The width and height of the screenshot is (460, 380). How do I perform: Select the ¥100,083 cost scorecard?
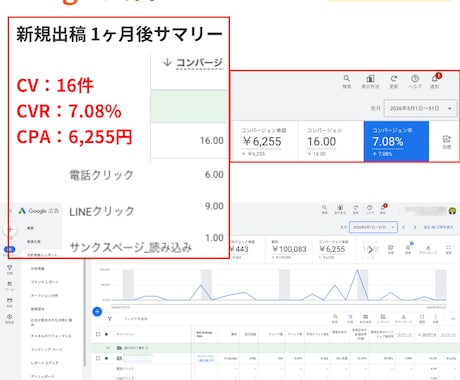click(x=289, y=248)
